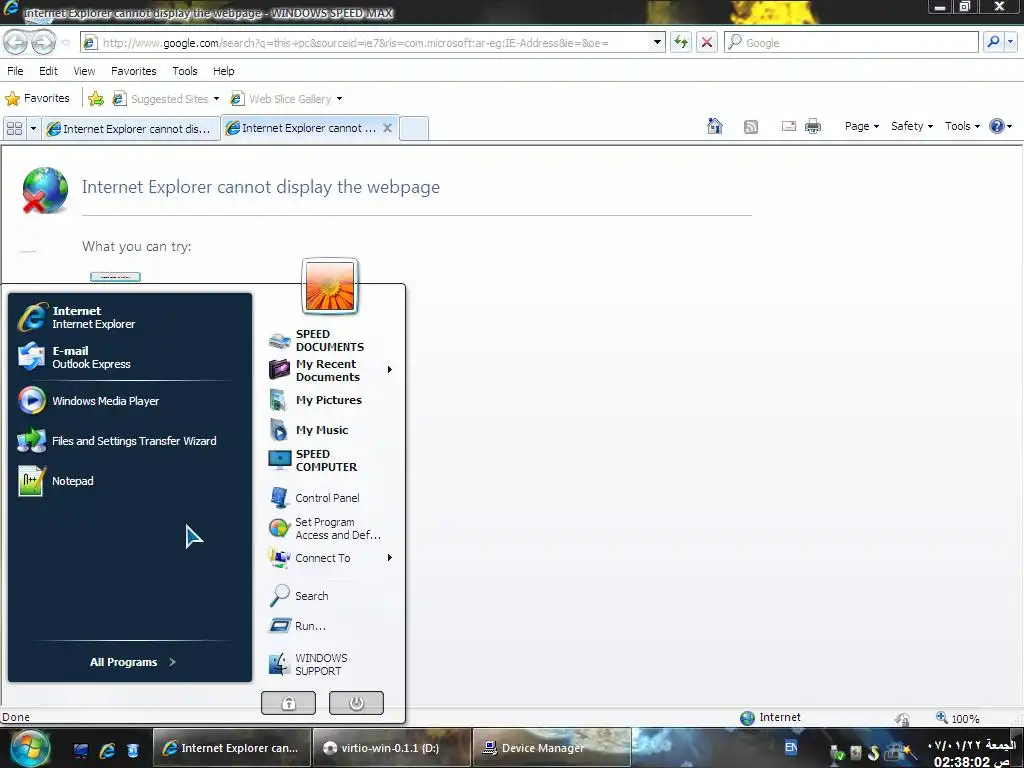
Task: Click the power Turn Off button
Action: tap(356, 703)
